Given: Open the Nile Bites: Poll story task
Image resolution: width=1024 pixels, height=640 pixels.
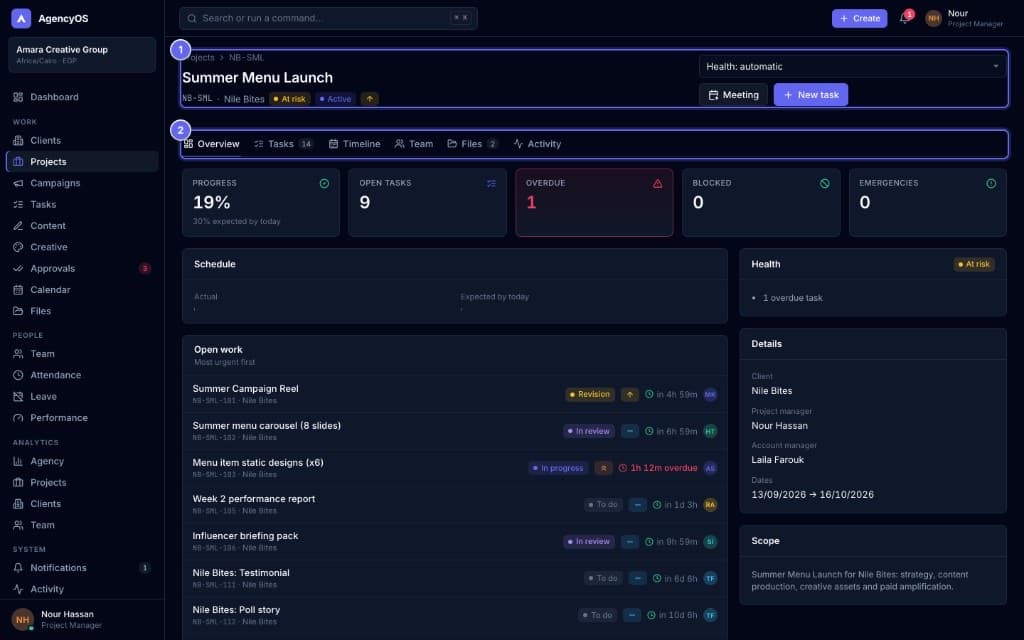Looking at the screenshot, I should click(455, 616).
